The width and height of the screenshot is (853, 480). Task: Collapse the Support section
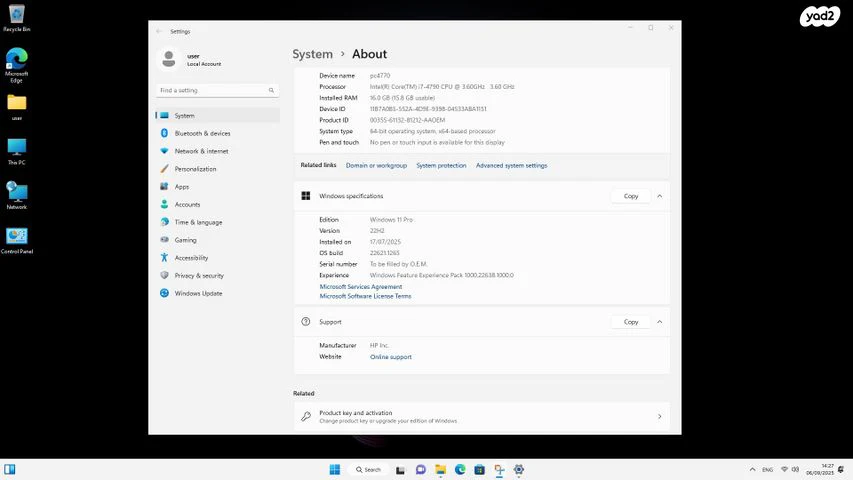point(659,322)
